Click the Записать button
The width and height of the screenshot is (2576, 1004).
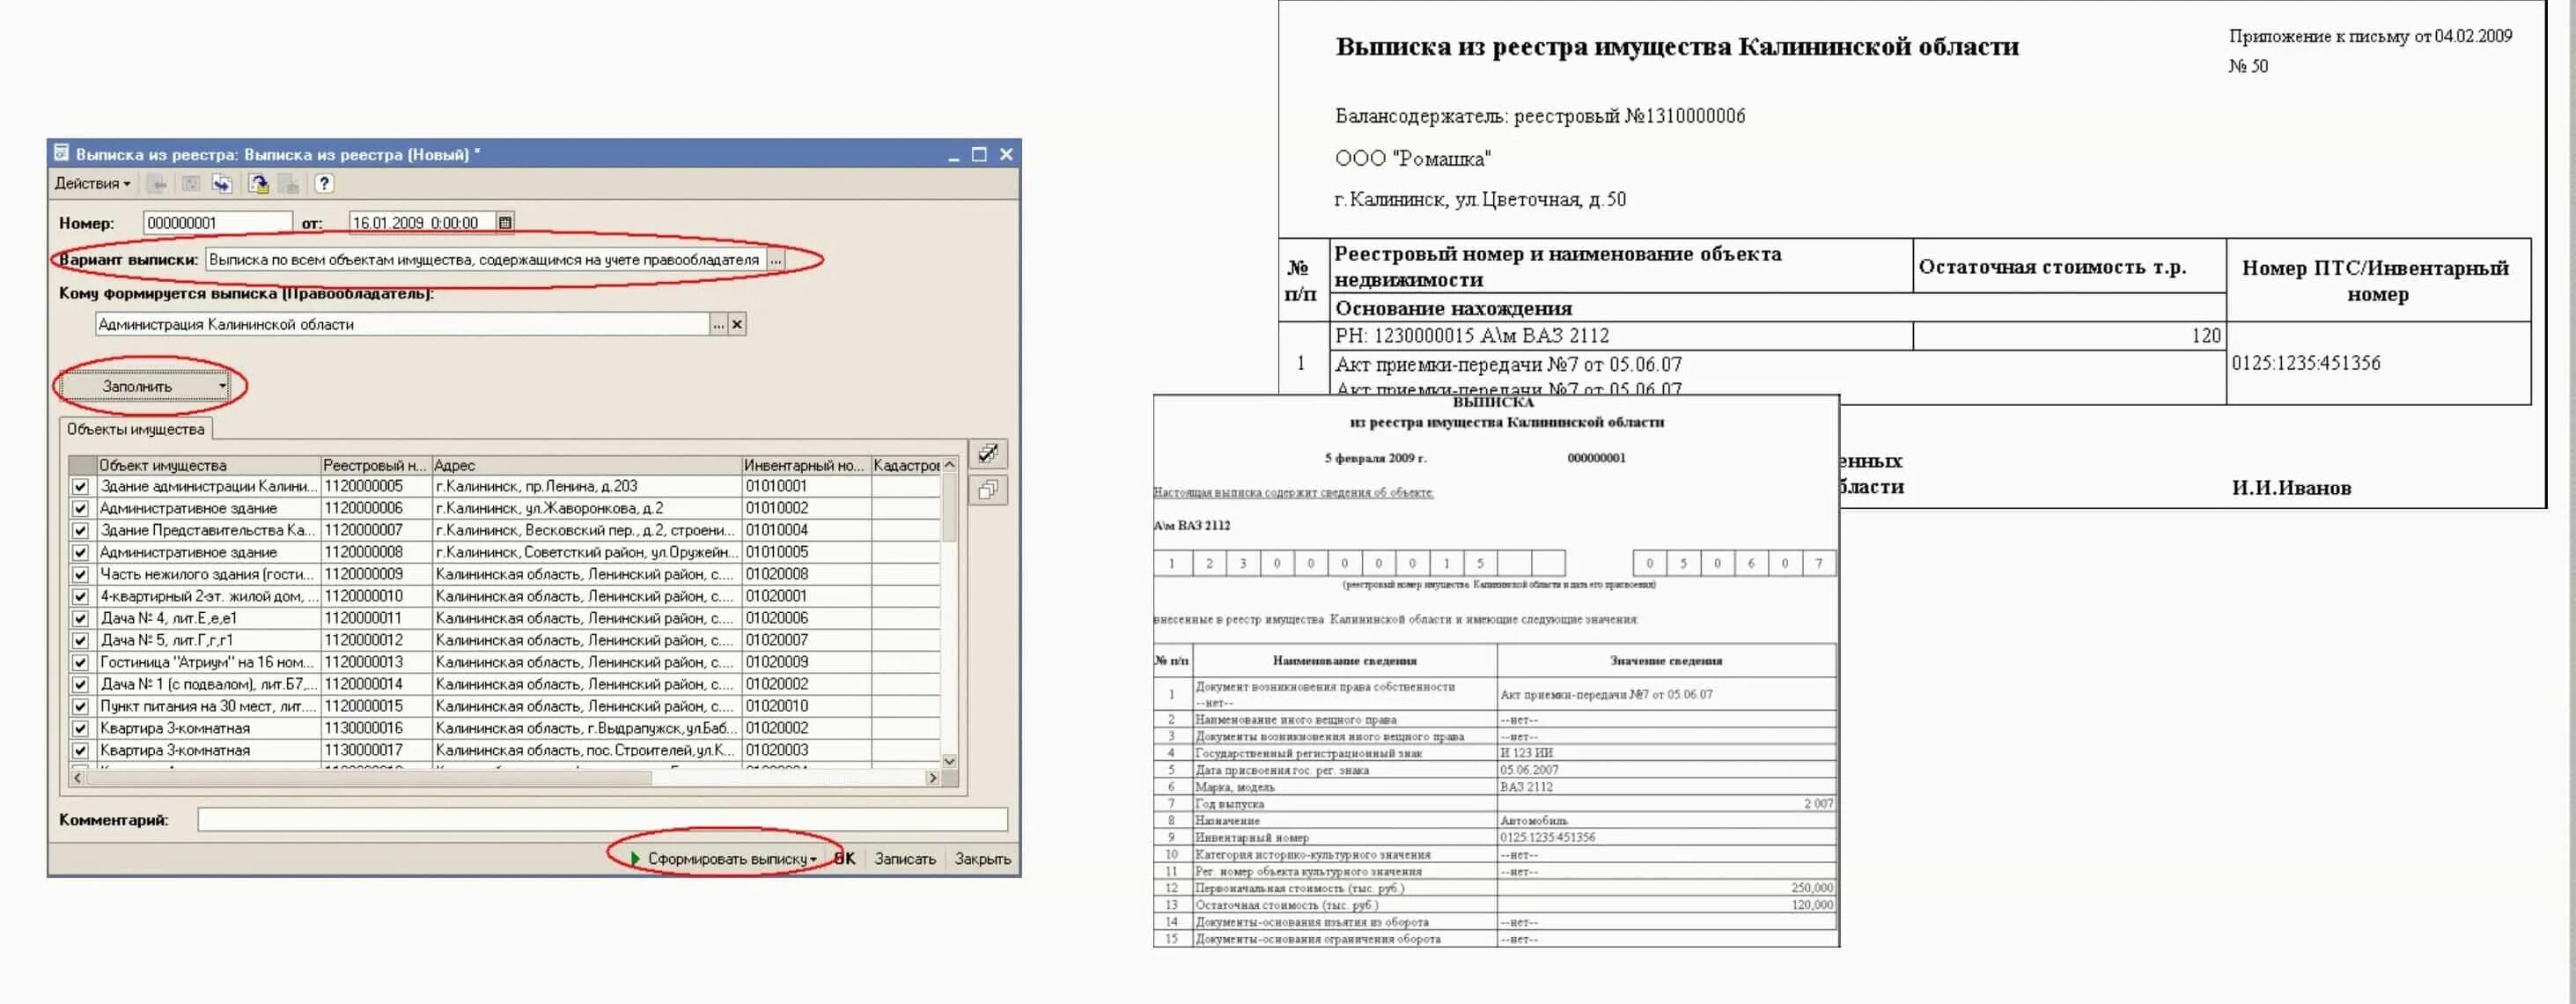point(905,858)
